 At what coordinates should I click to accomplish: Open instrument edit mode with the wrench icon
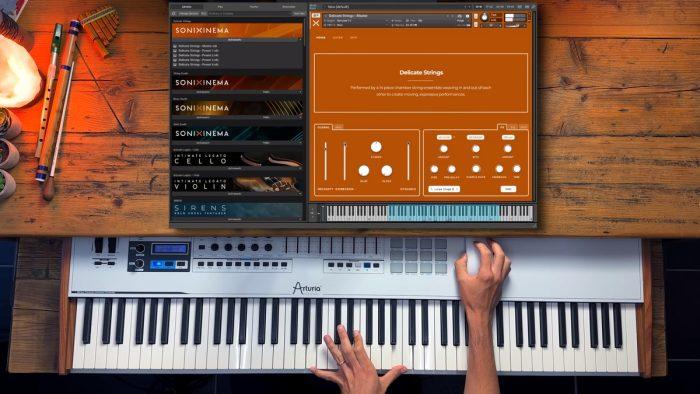pyautogui.click(x=316, y=16)
